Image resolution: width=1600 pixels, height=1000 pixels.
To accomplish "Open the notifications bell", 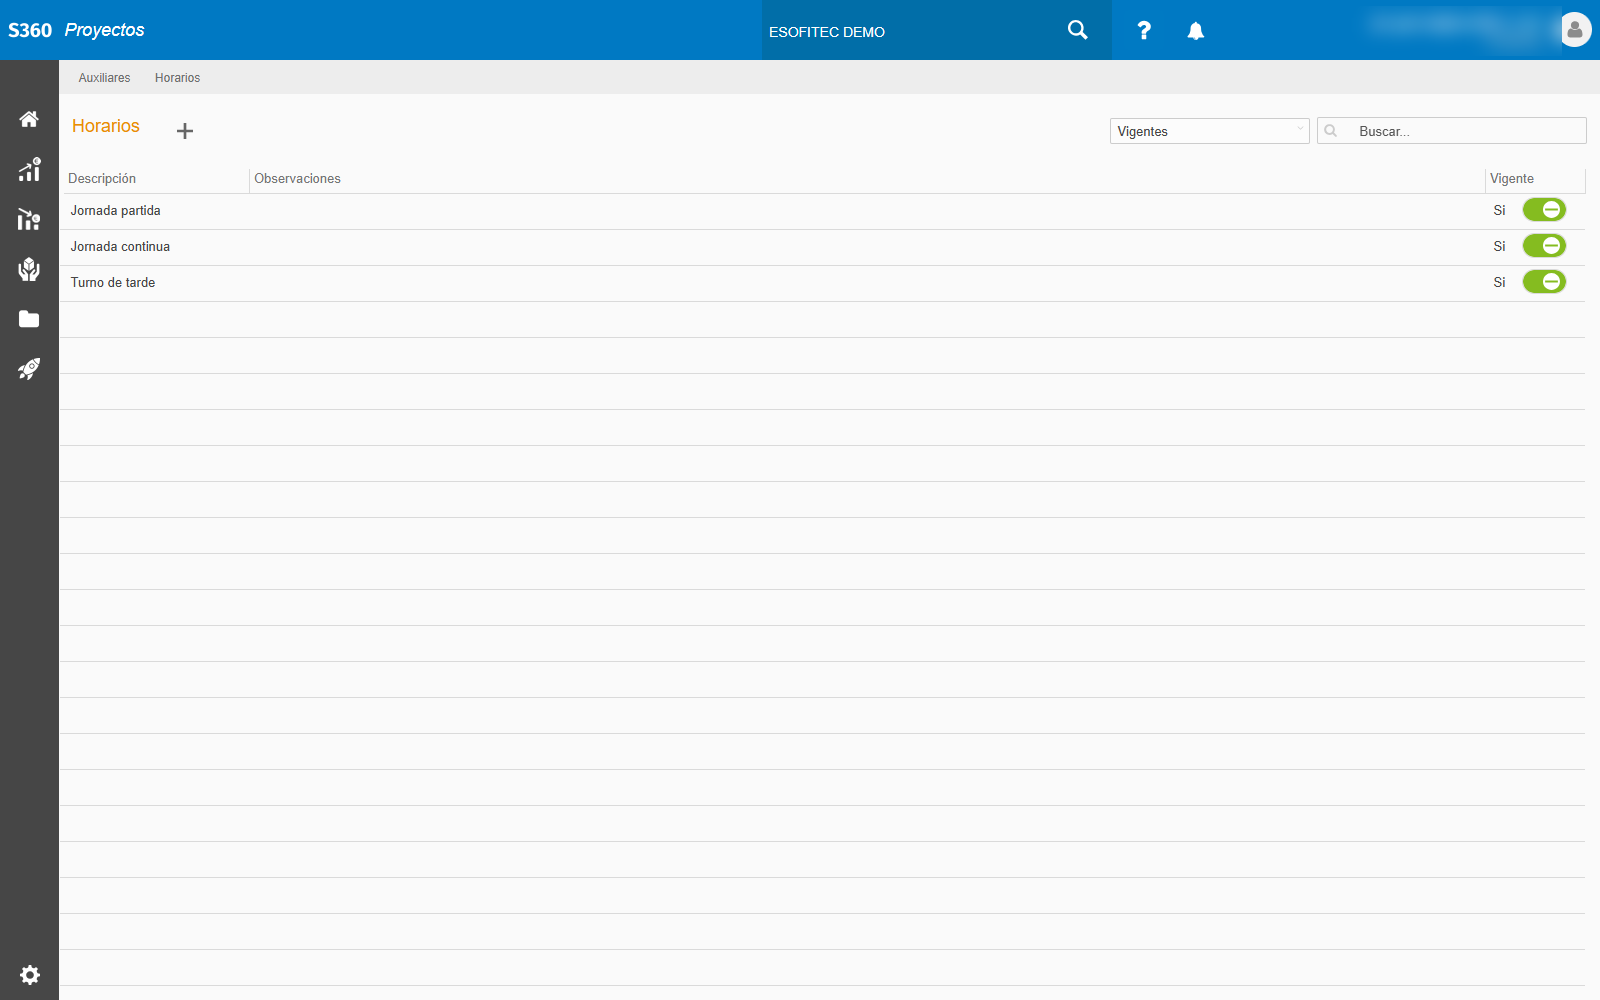I will tap(1196, 31).
